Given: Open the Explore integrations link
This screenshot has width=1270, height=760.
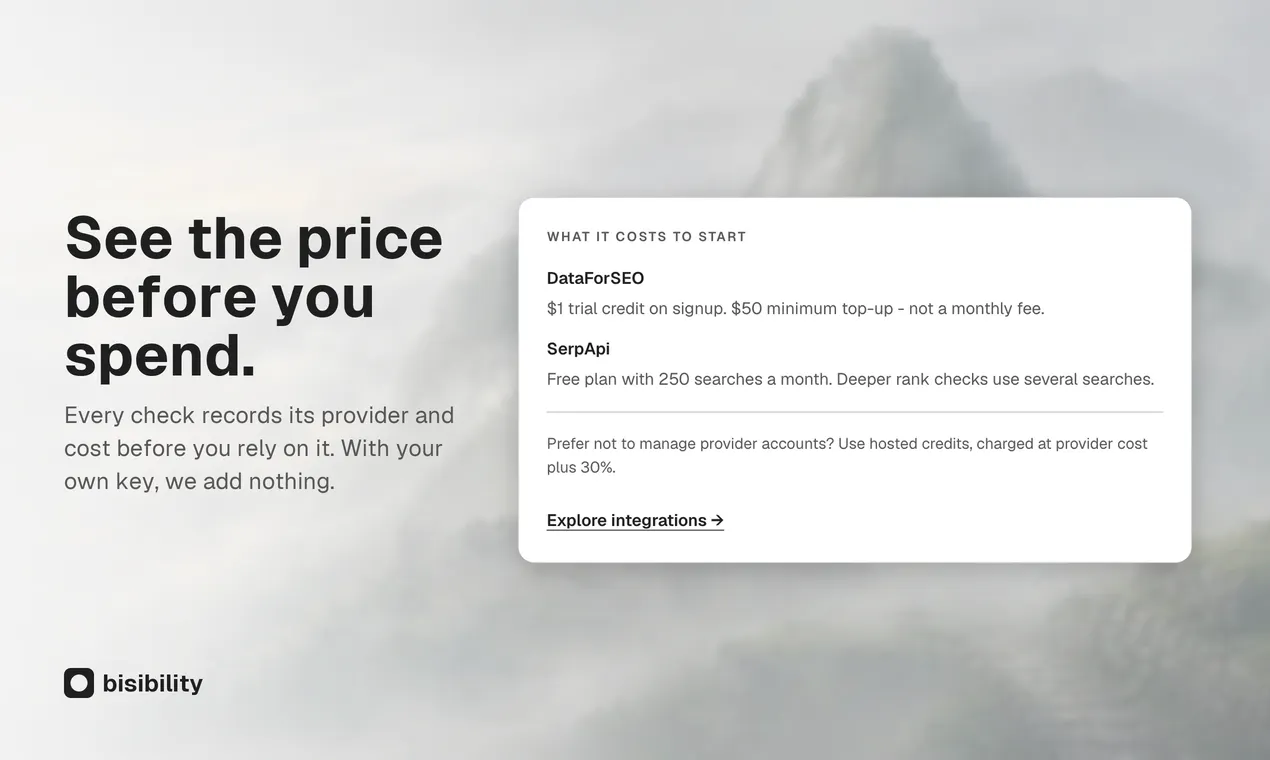Looking at the screenshot, I should click(x=635, y=520).
